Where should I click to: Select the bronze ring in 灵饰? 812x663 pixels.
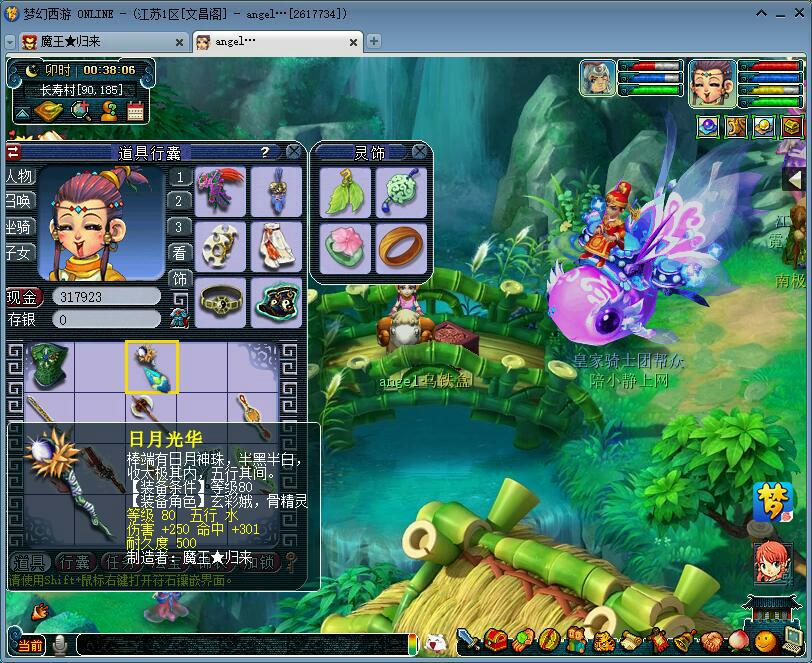click(x=401, y=248)
